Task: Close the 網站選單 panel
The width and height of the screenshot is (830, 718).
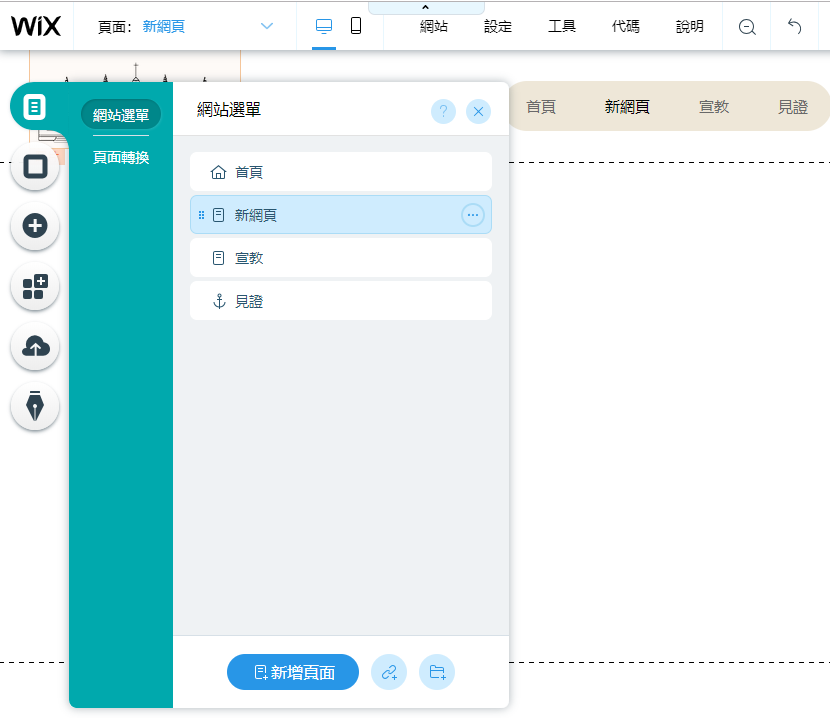Action: [478, 111]
